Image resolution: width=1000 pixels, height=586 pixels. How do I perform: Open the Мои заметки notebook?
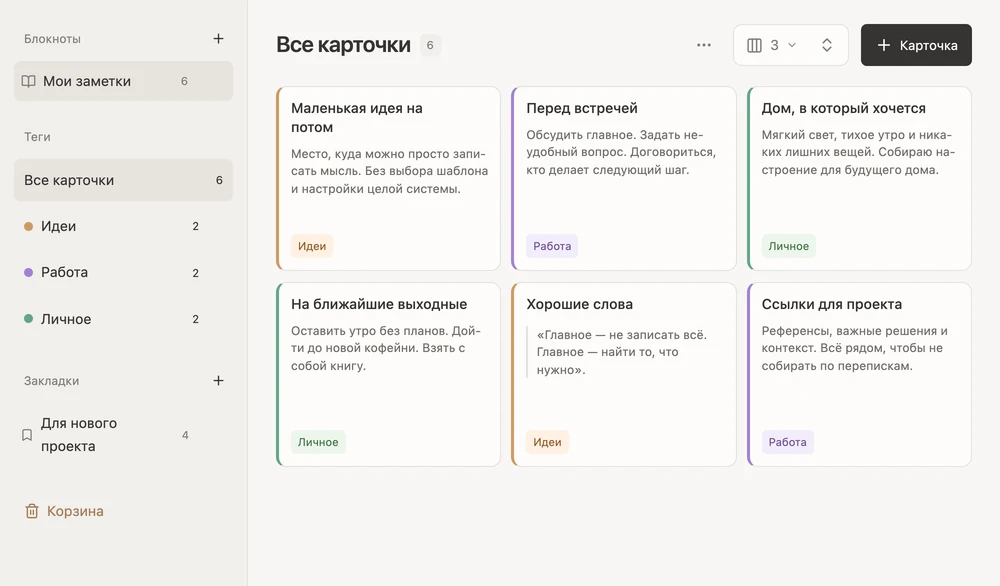coord(124,81)
